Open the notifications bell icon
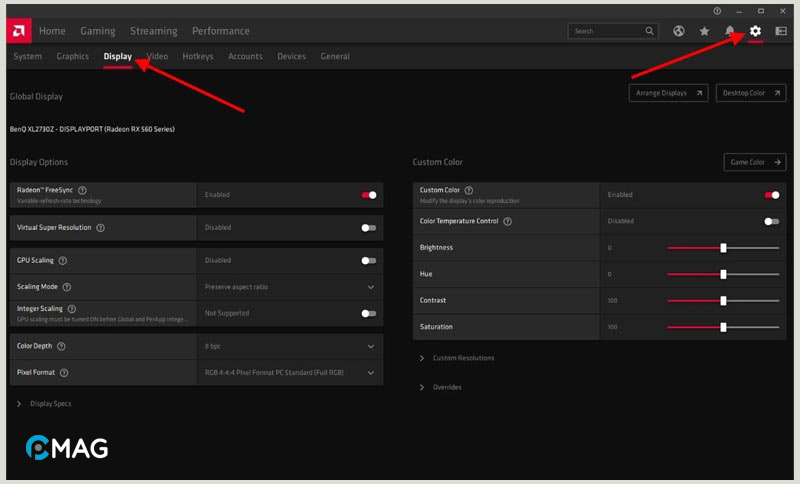Screen dimensions: 800x484 tap(730, 31)
